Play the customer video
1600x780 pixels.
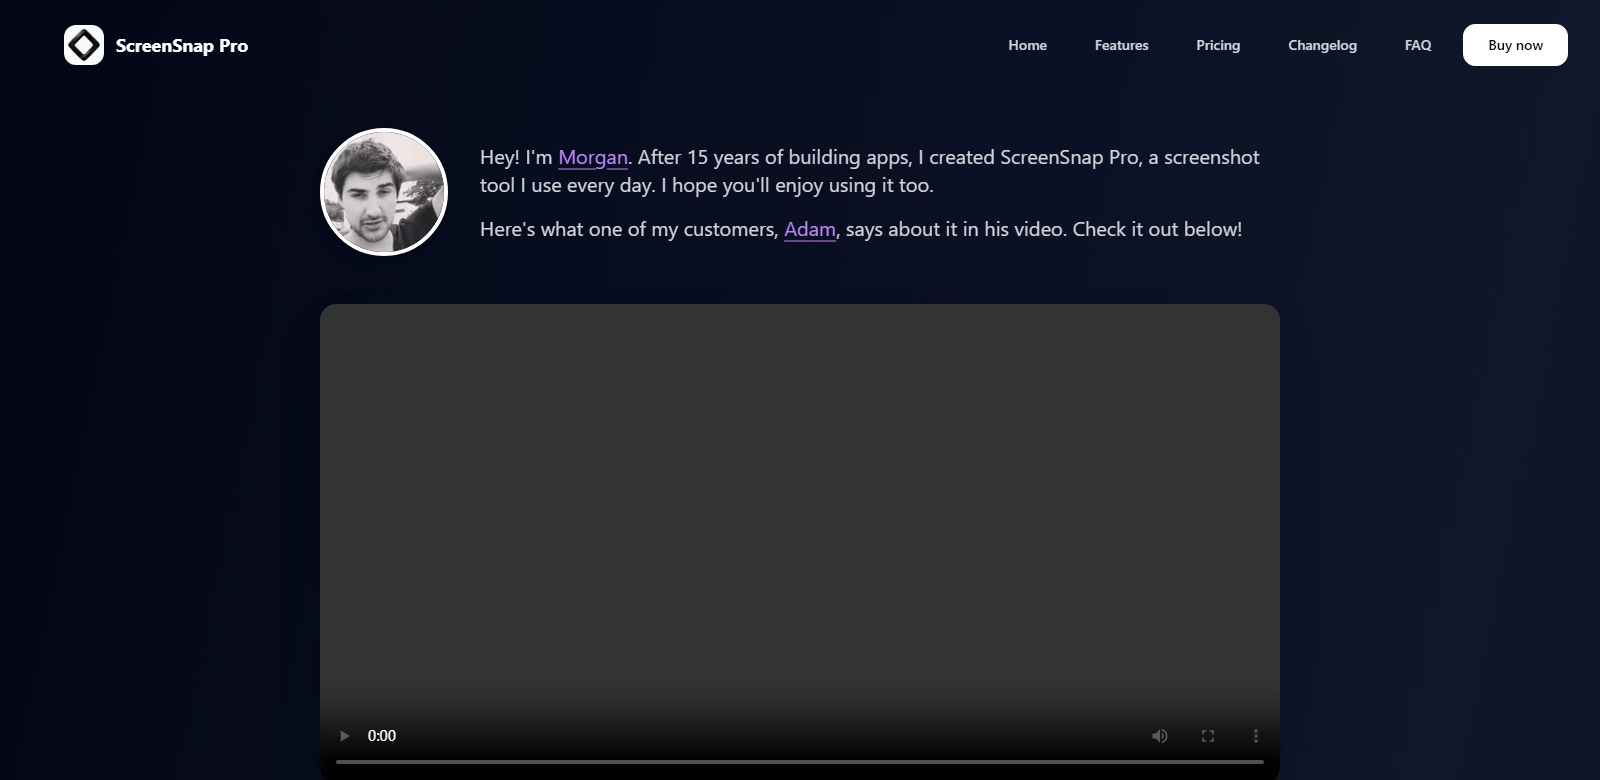point(344,736)
